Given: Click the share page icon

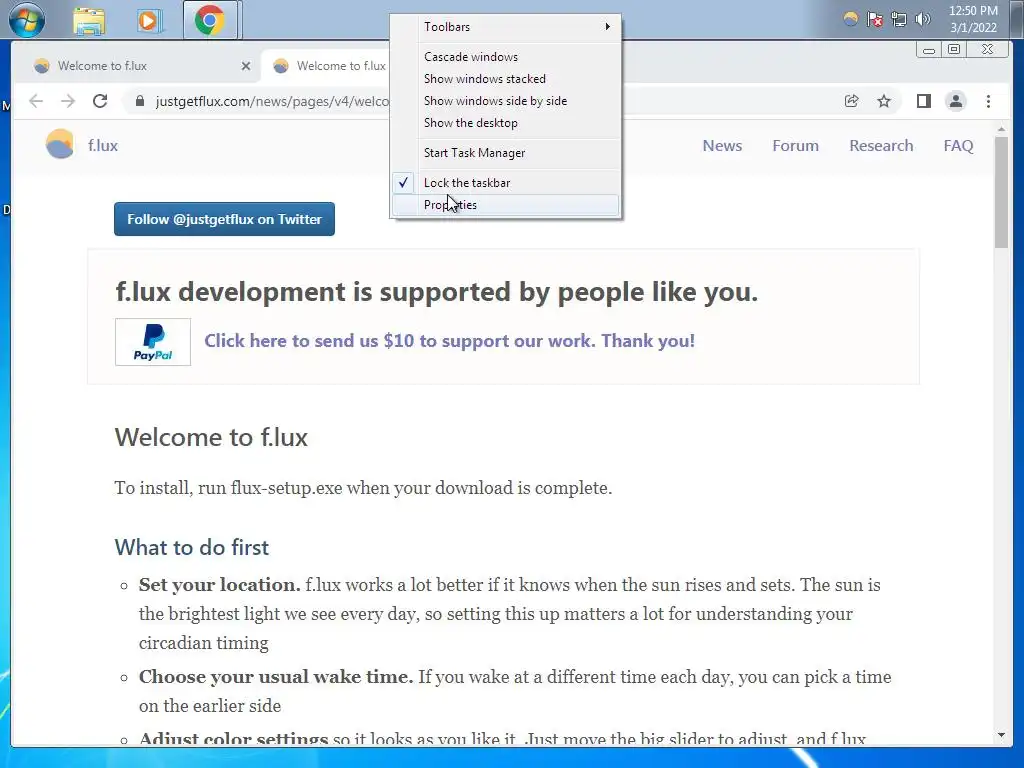Looking at the screenshot, I should click(851, 101).
